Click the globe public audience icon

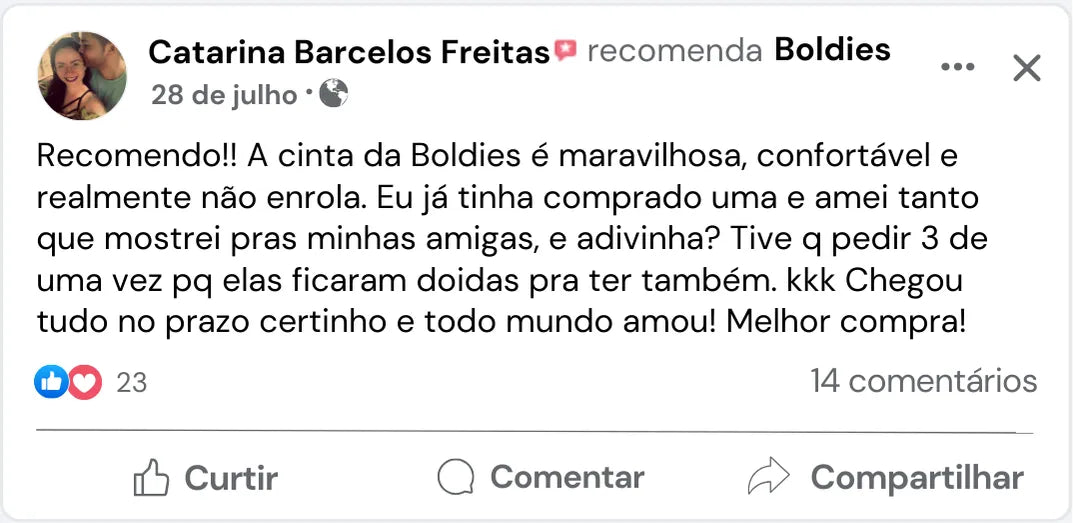(334, 94)
